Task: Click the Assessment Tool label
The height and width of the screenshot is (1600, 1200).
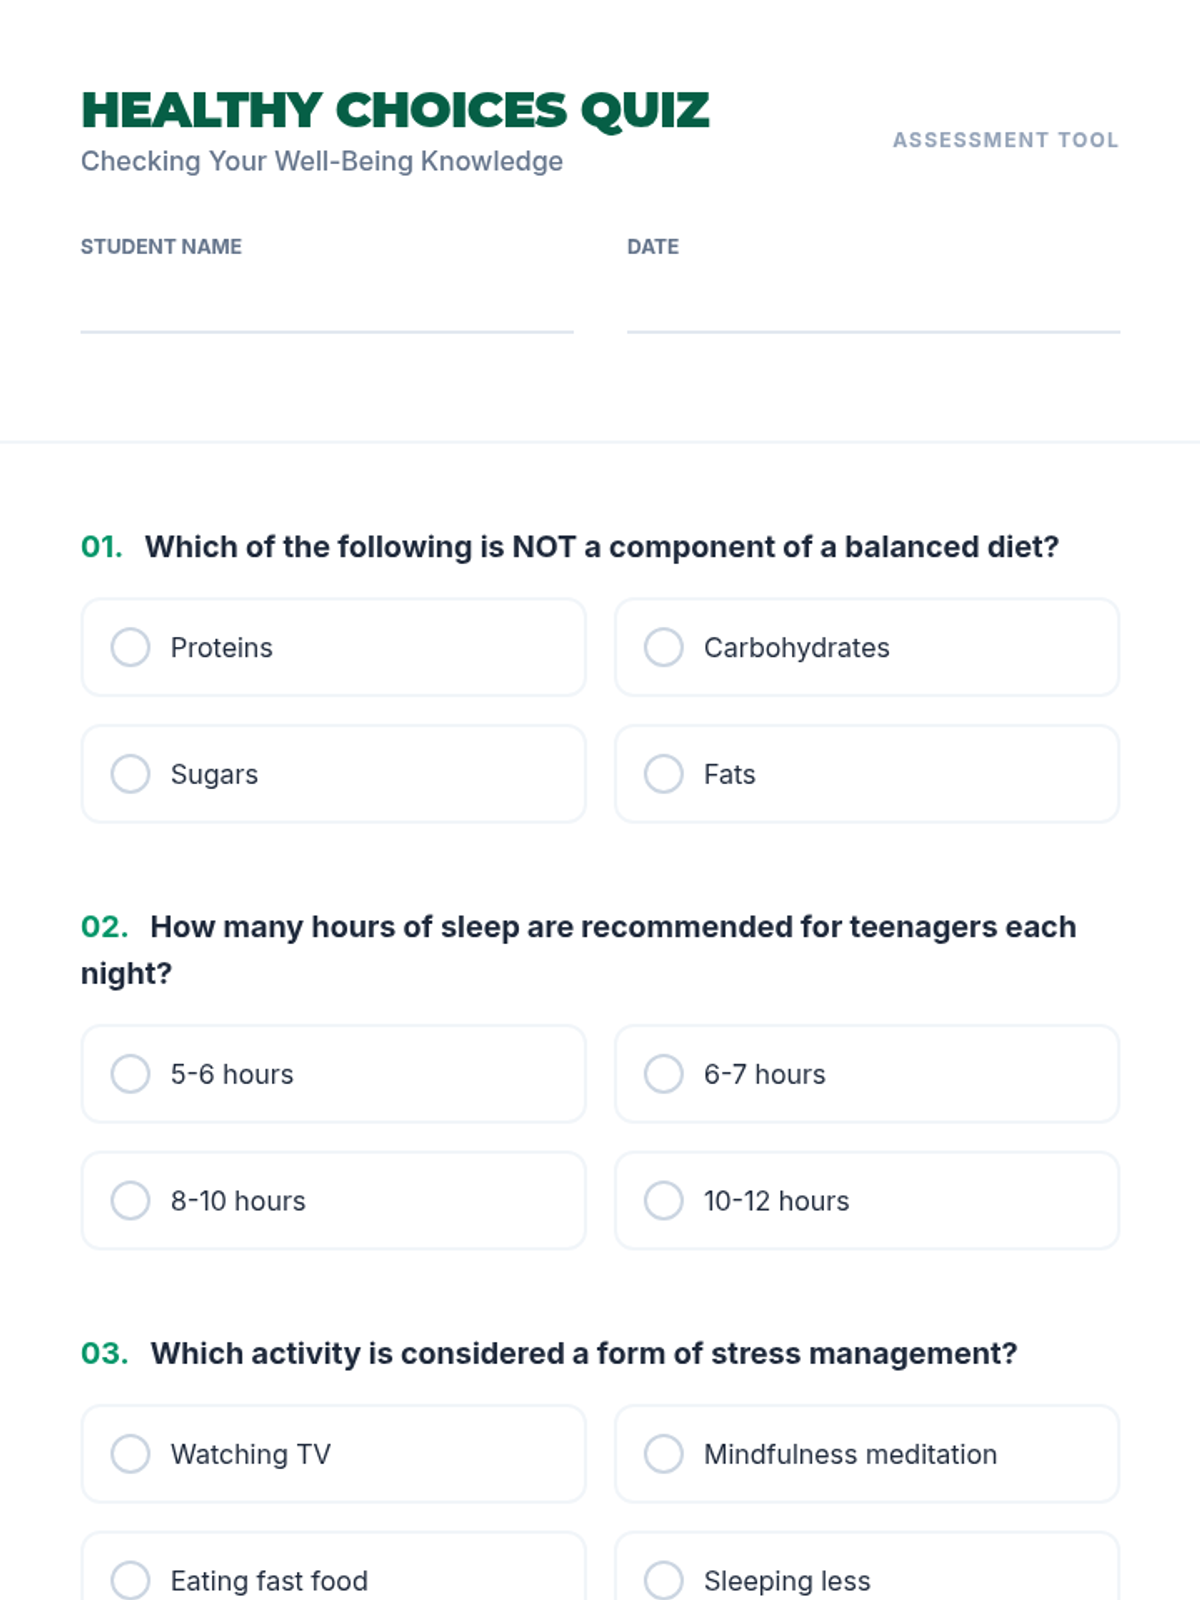Action: (1005, 140)
